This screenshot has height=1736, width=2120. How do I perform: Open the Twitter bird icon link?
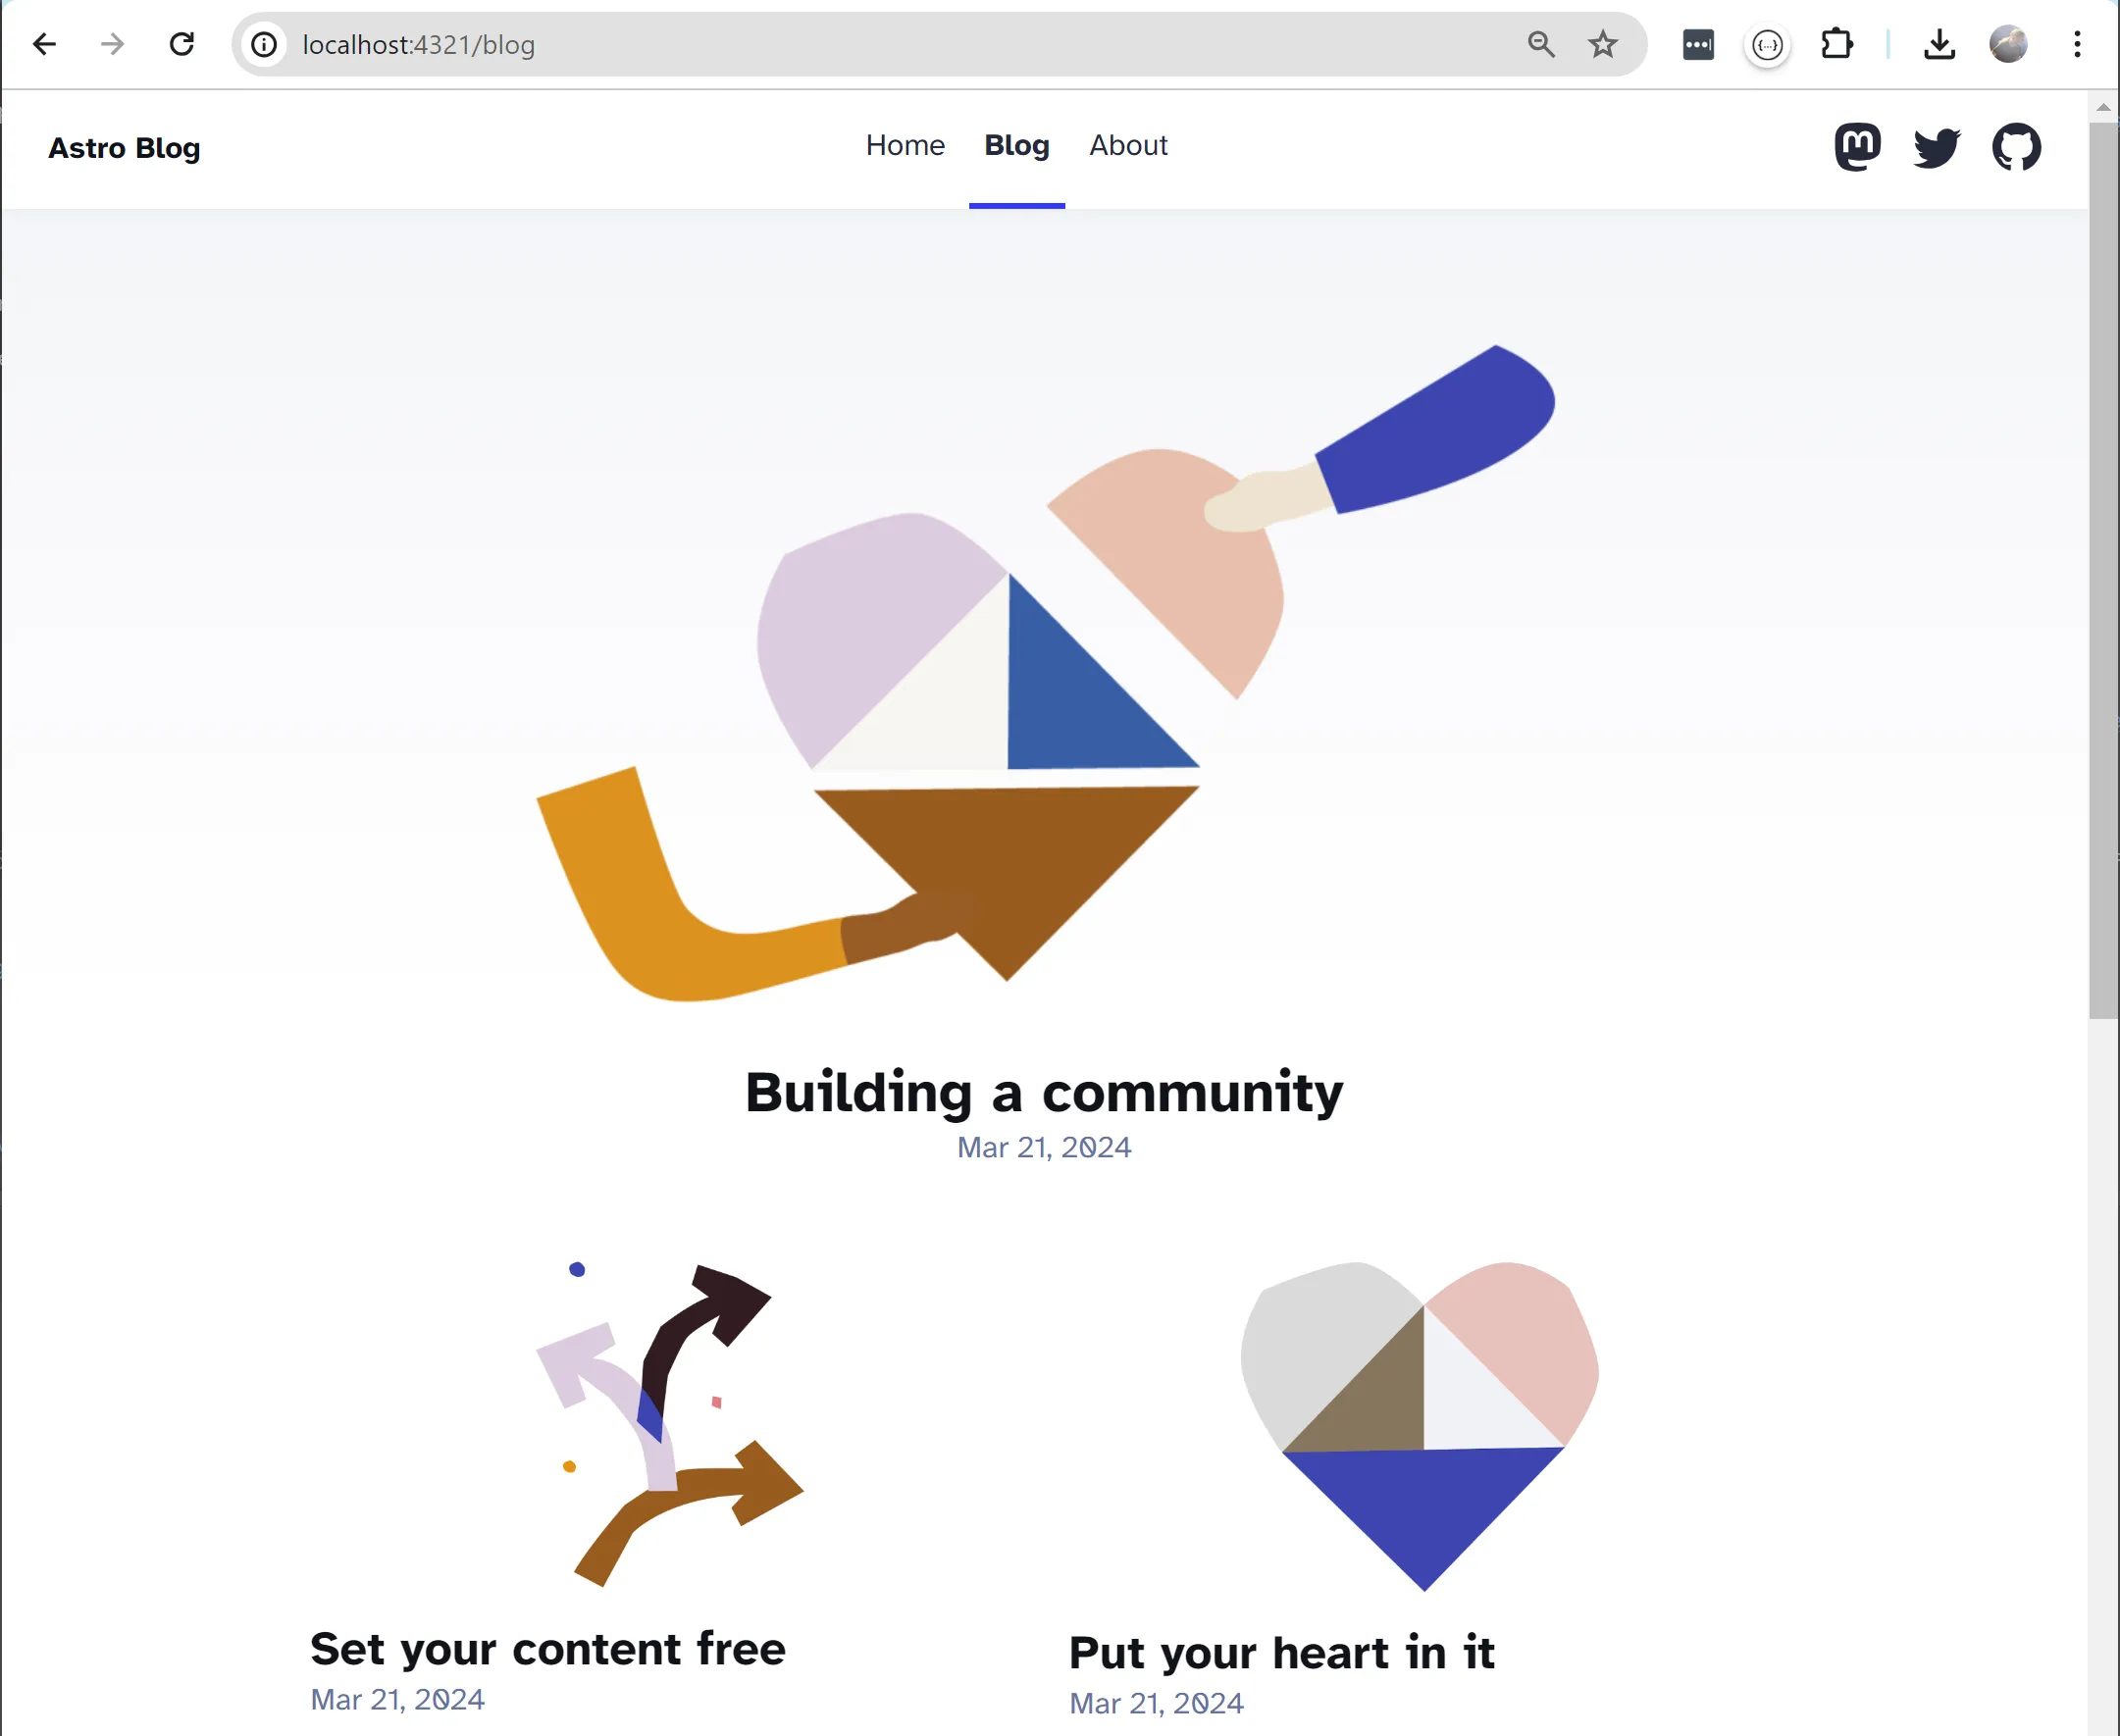[x=1936, y=148]
